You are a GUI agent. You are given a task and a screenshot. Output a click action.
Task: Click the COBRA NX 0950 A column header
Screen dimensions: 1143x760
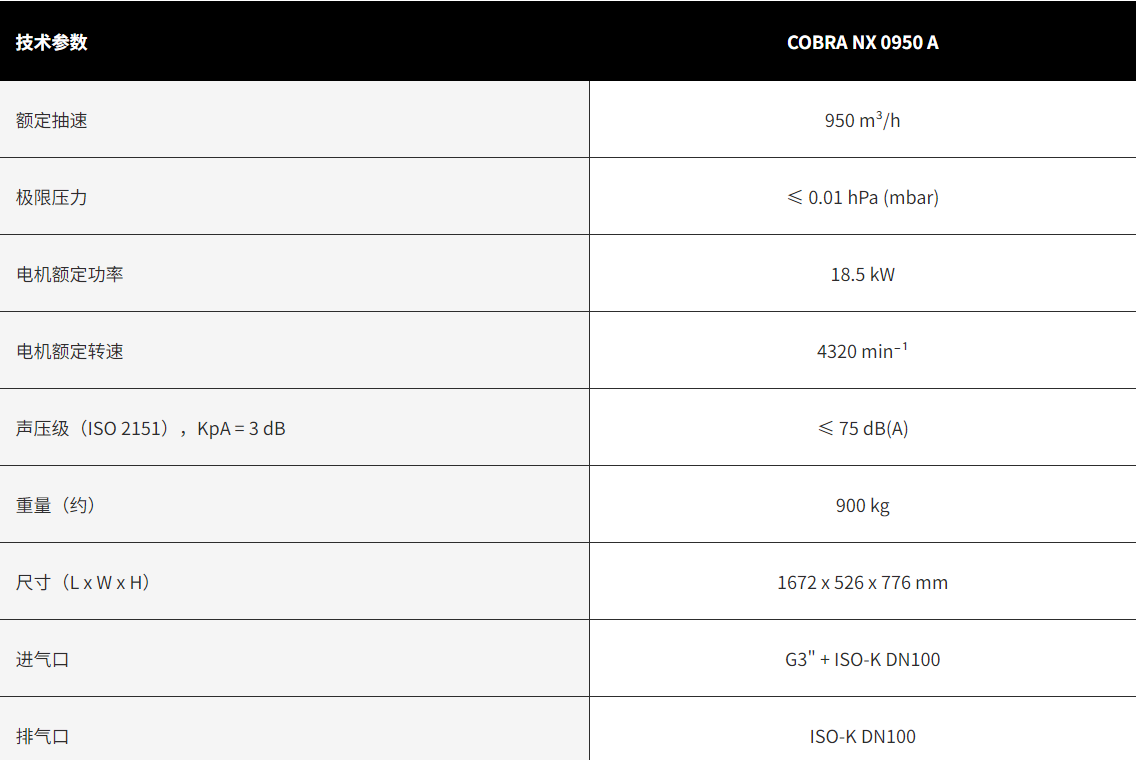[862, 43]
